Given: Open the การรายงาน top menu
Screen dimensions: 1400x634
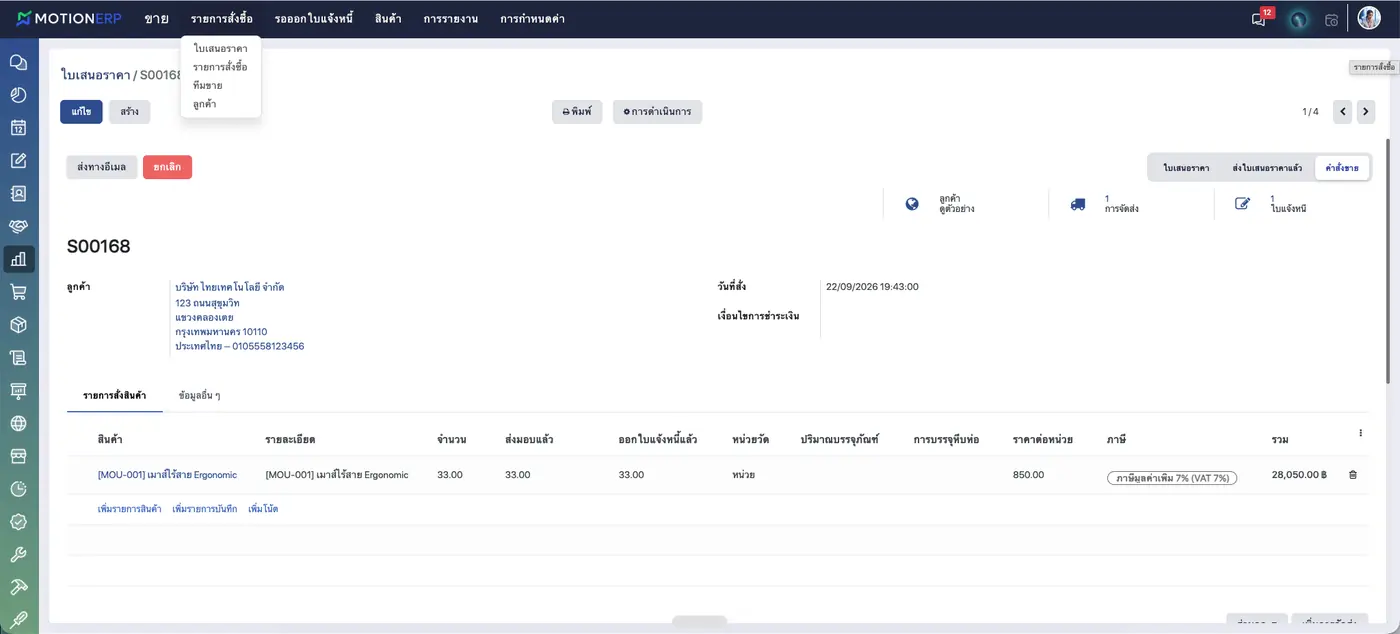Looking at the screenshot, I should click(450, 19).
